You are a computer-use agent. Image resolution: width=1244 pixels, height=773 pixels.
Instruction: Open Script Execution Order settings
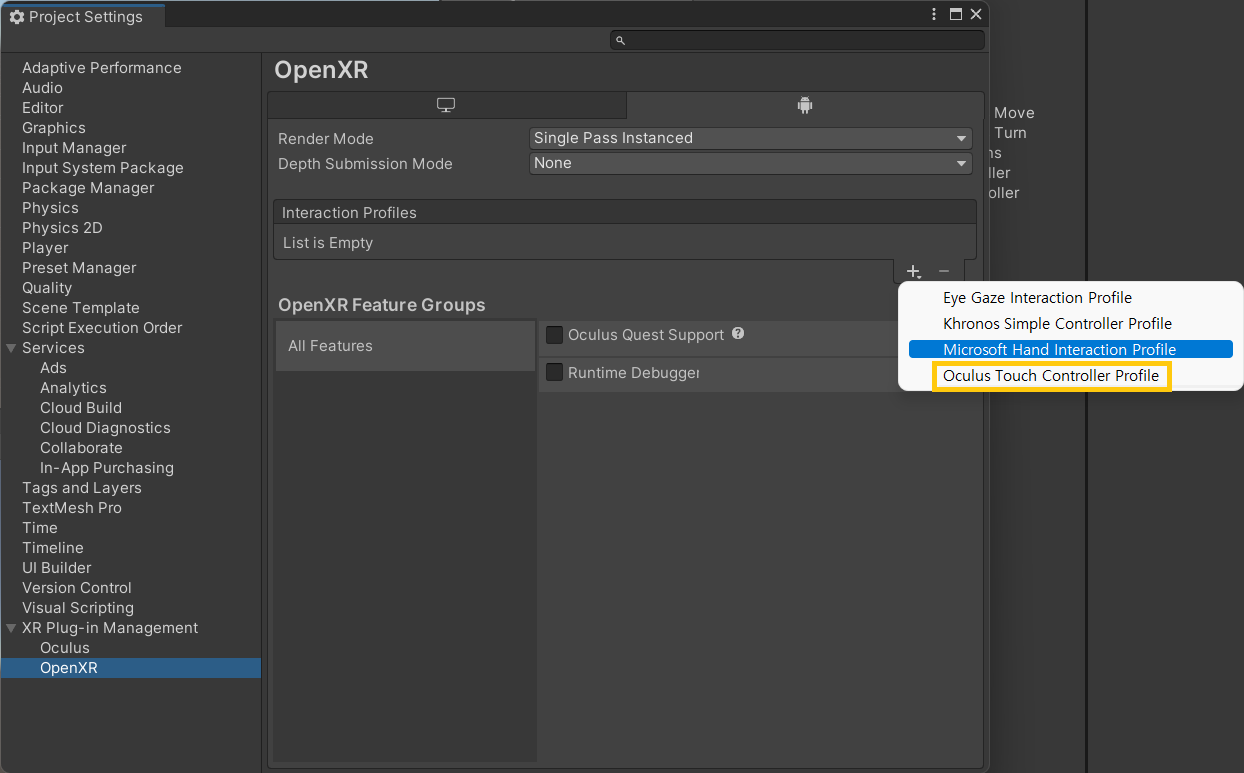102,328
